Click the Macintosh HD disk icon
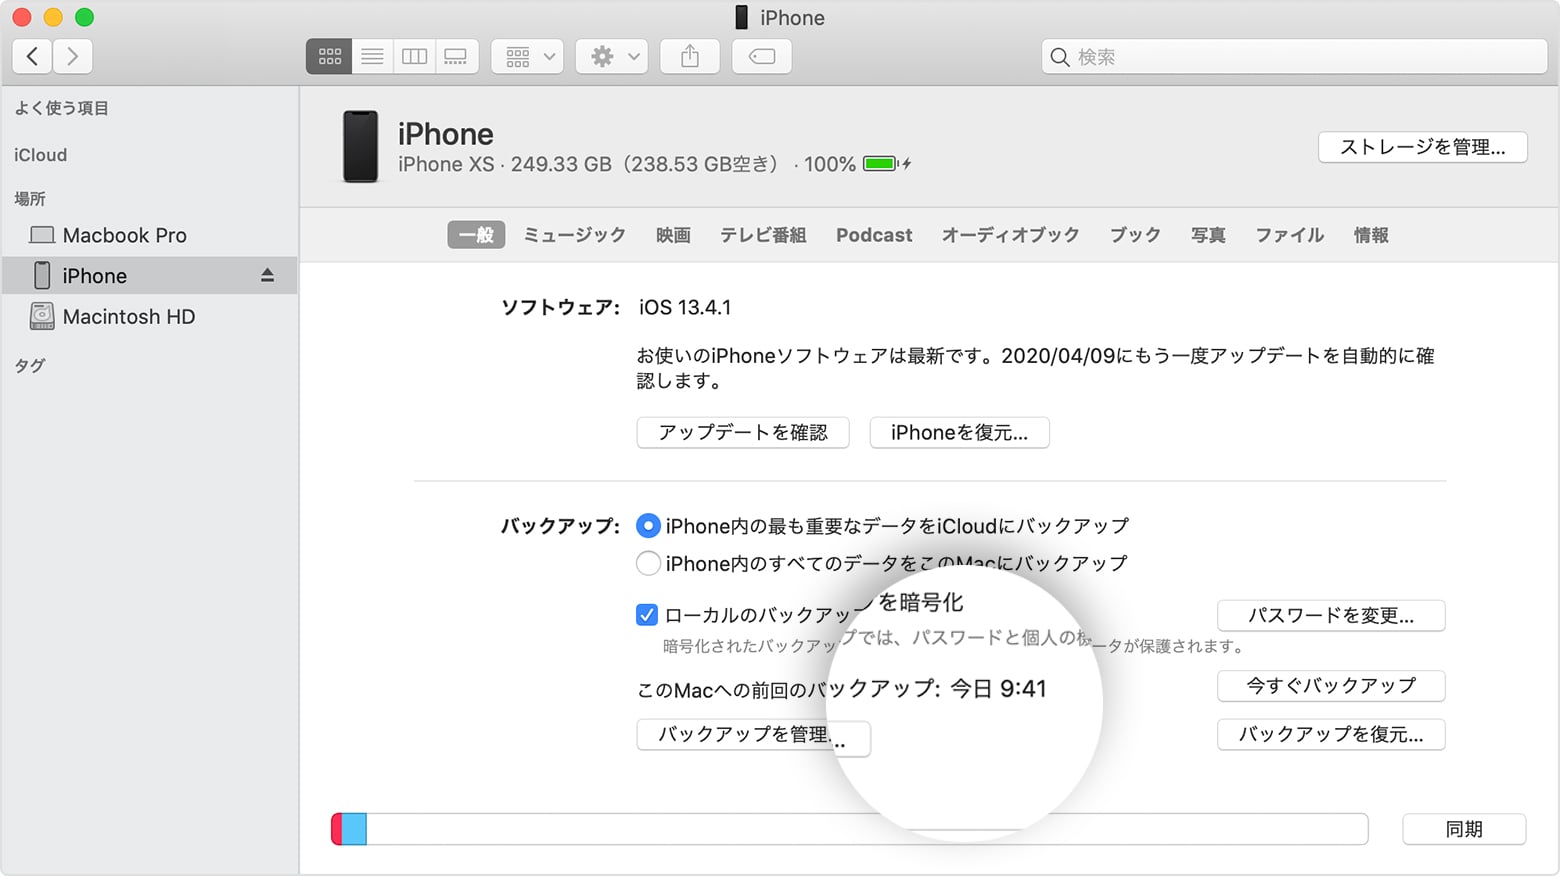Screen dimensions: 1560x876 [x=42, y=316]
